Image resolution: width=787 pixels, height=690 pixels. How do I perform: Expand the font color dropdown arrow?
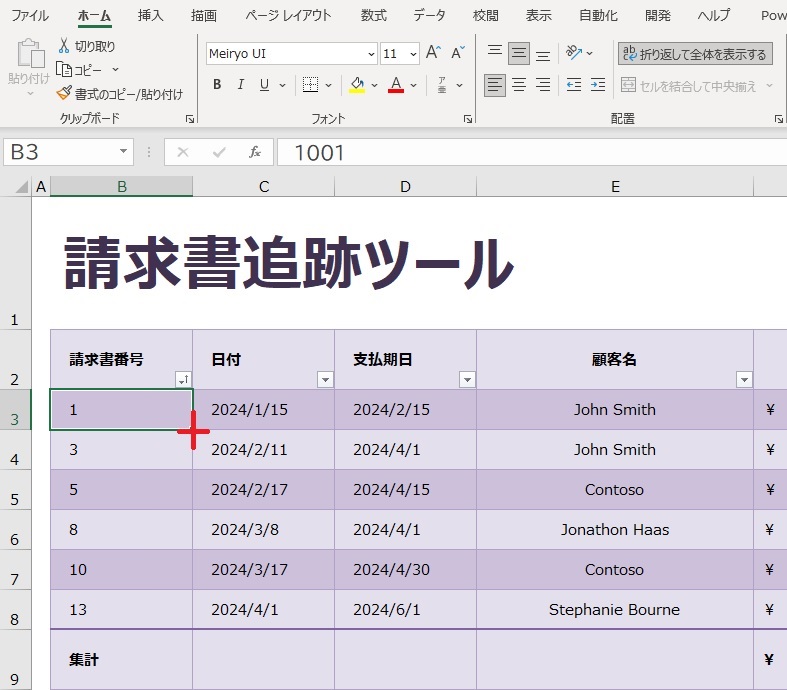tap(414, 85)
